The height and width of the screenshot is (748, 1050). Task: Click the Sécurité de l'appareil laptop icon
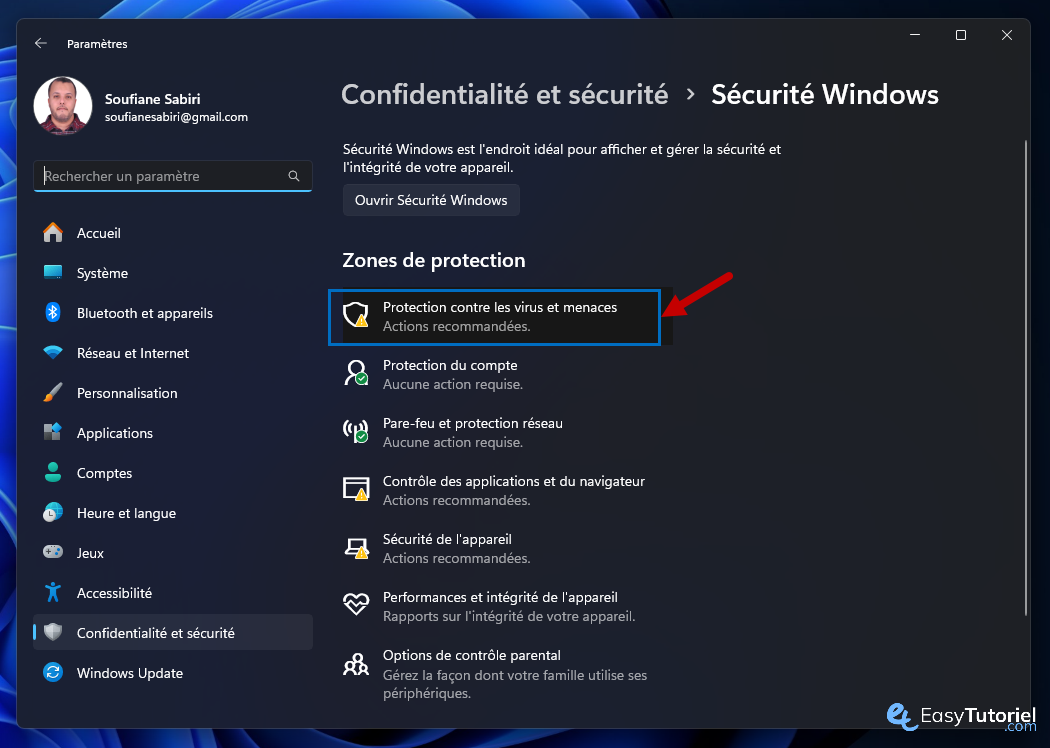[x=356, y=547]
